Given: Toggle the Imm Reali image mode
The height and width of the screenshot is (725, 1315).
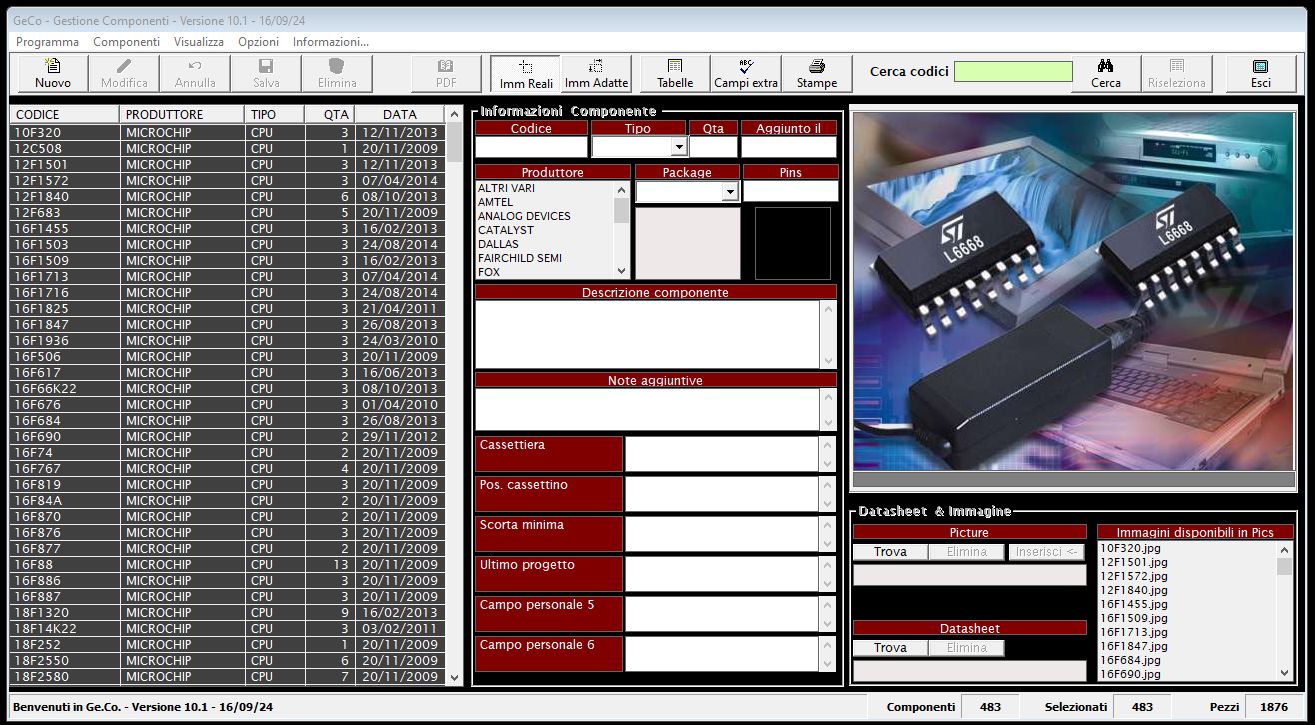Looking at the screenshot, I should pos(526,73).
